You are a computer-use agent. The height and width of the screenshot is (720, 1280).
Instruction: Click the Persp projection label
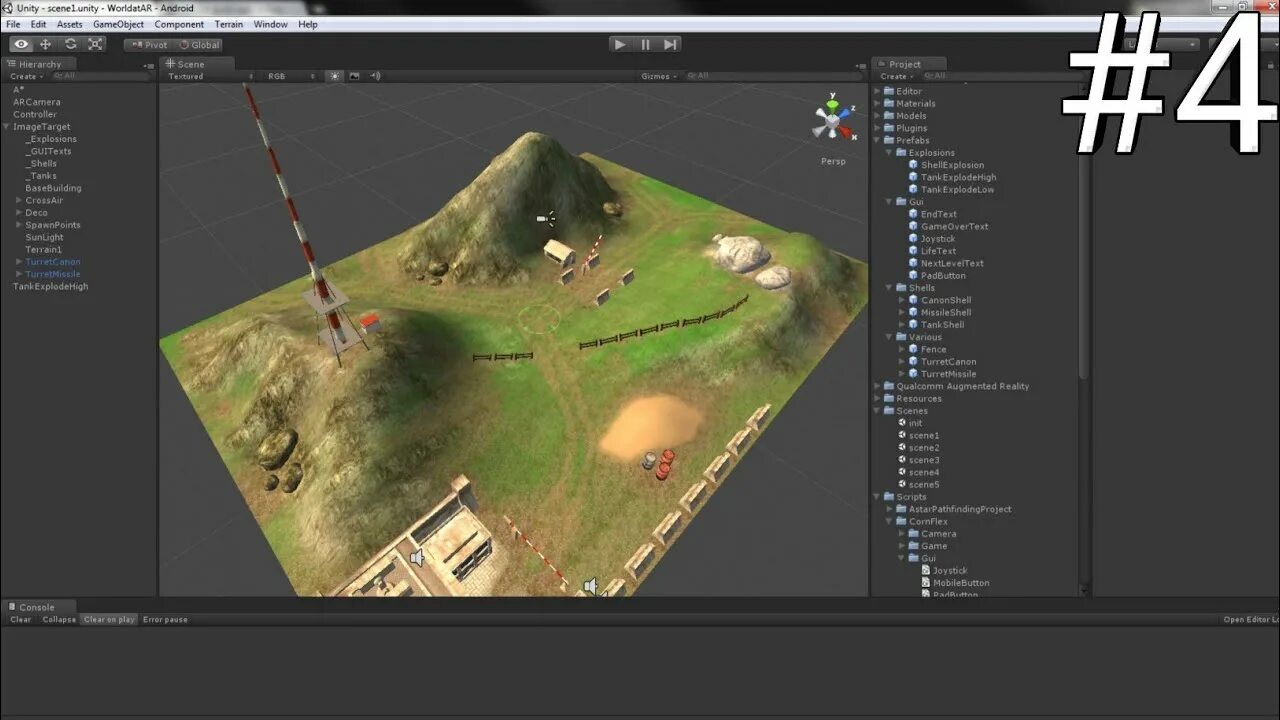[x=833, y=161]
